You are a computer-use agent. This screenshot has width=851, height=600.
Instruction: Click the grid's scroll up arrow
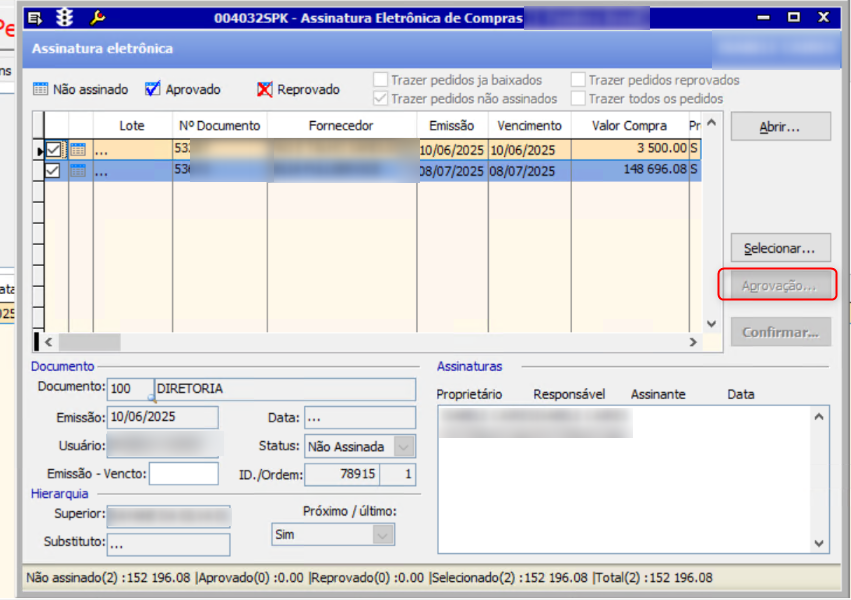712,123
